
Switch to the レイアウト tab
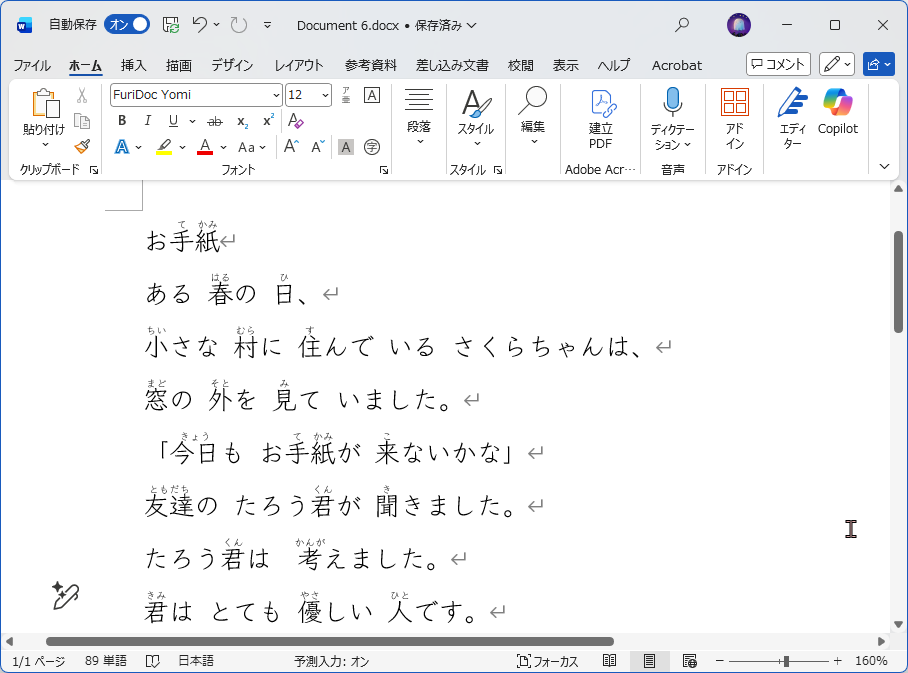[299, 65]
